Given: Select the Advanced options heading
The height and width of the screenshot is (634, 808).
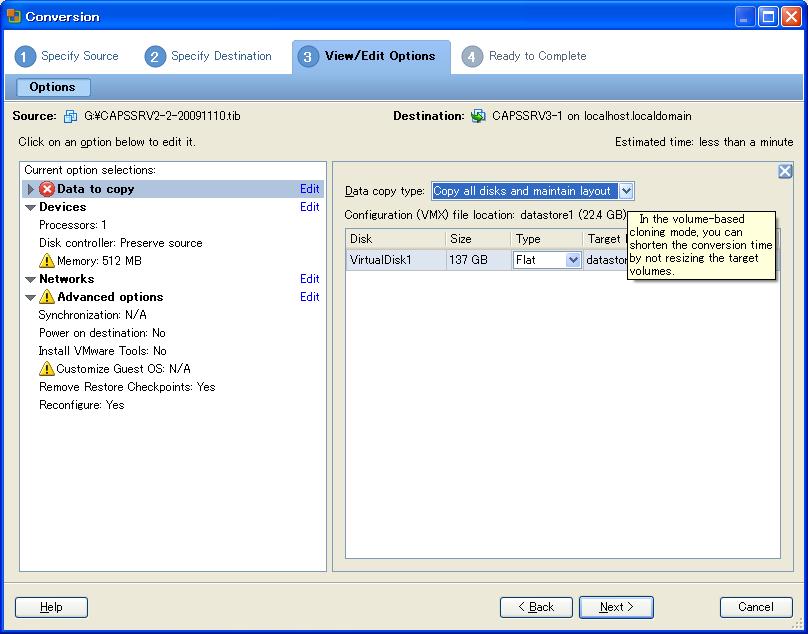Looking at the screenshot, I should [x=110, y=297].
